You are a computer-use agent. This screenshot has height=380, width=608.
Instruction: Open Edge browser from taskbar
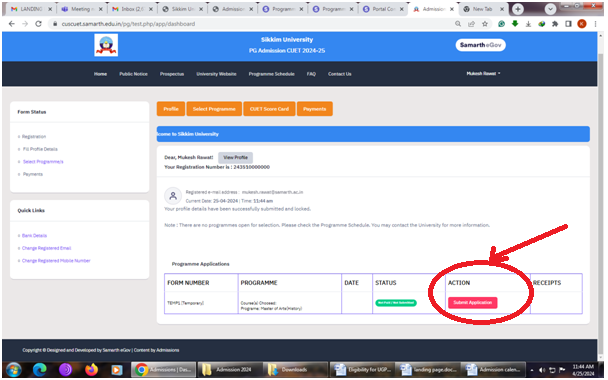pos(40,370)
